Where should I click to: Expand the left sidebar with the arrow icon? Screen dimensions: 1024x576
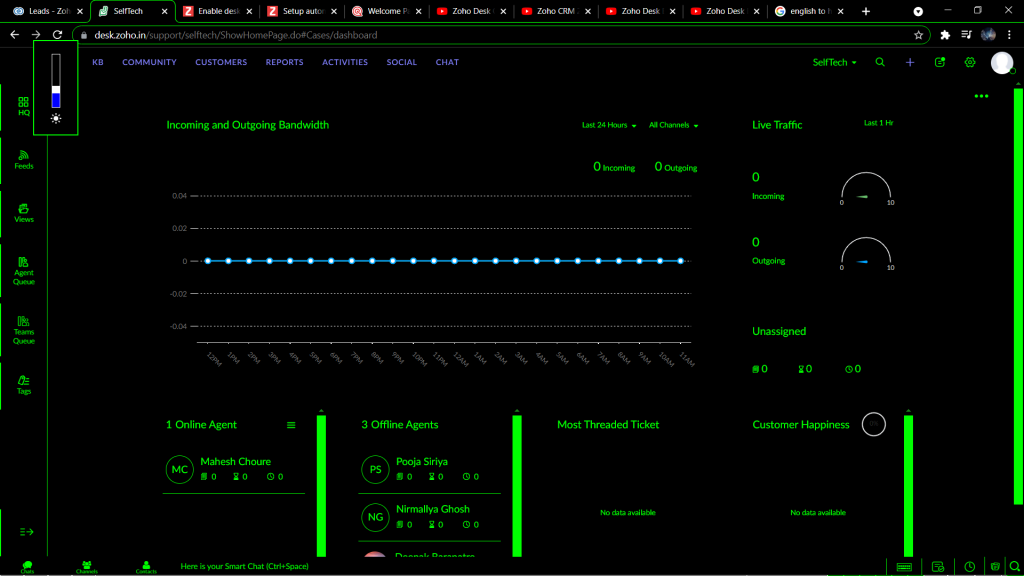click(26, 532)
